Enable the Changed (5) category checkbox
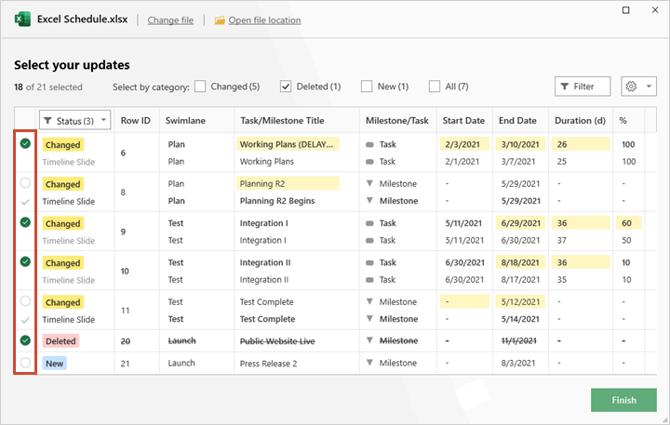 point(201,87)
